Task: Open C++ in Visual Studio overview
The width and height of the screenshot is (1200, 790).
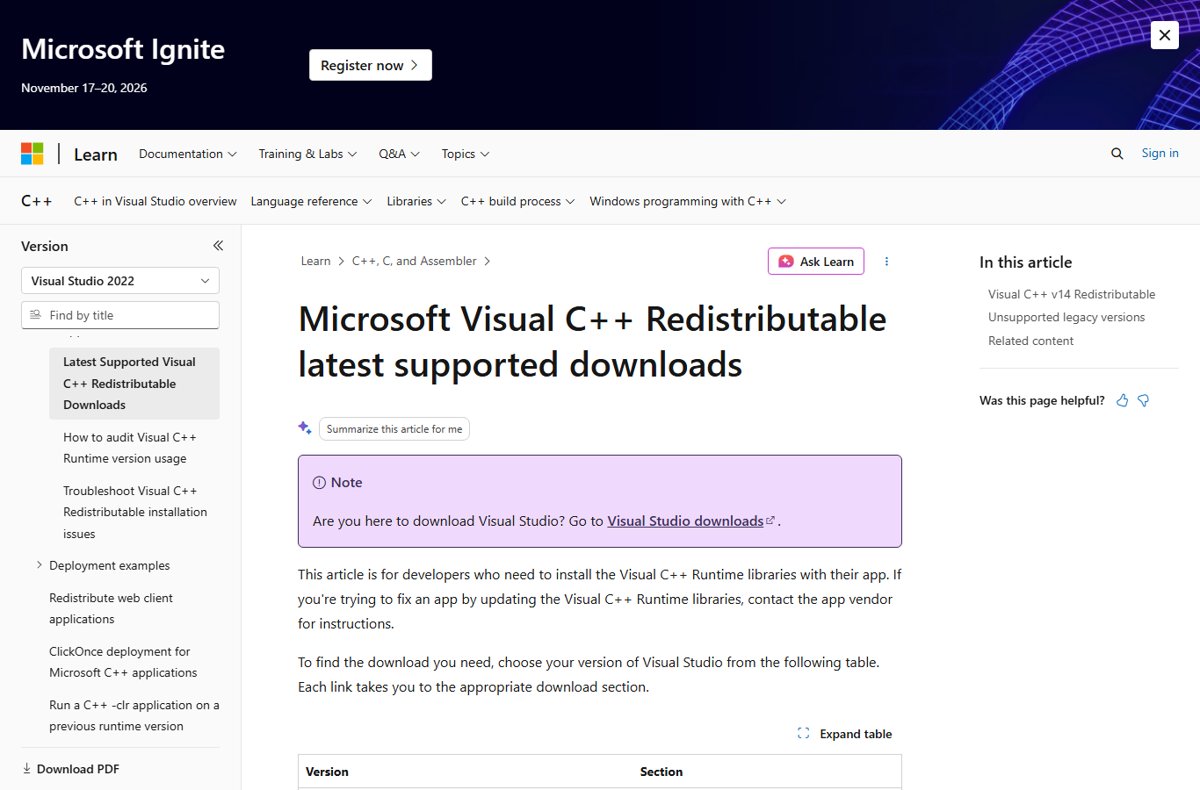Action: [x=155, y=201]
